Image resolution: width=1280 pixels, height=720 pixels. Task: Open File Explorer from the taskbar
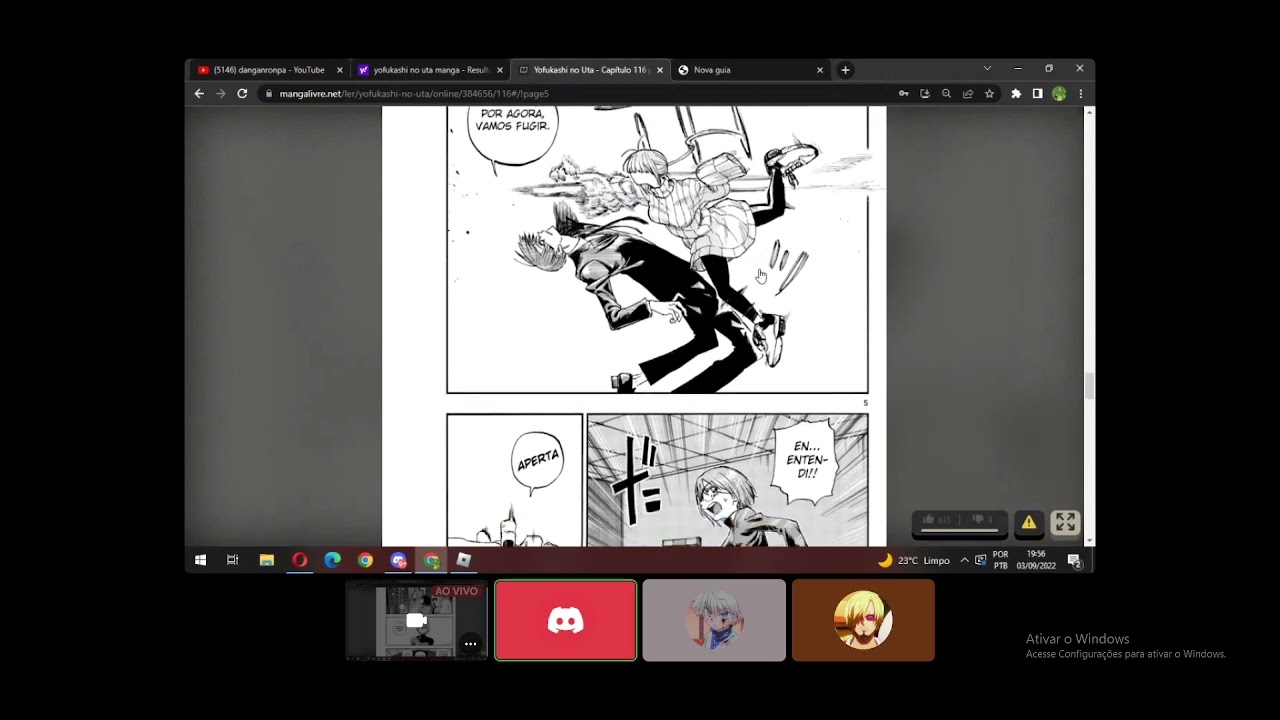click(266, 560)
